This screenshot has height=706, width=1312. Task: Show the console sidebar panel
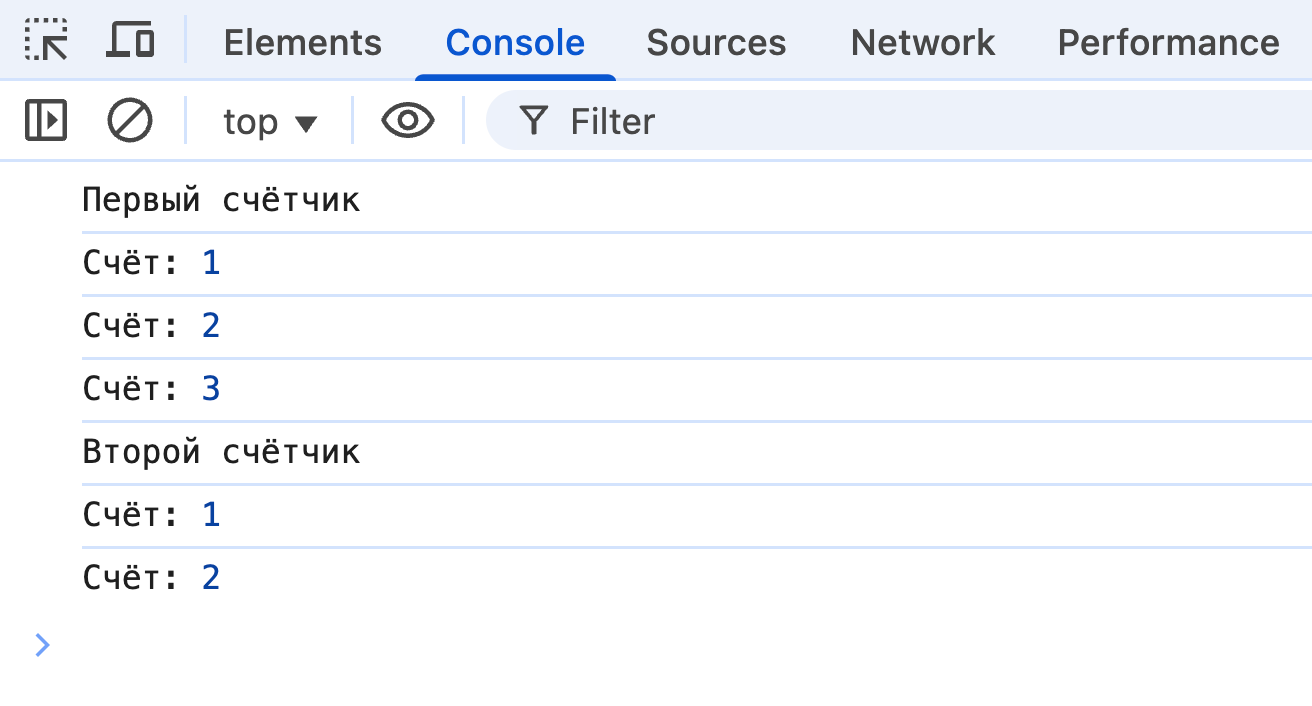(x=46, y=121)
